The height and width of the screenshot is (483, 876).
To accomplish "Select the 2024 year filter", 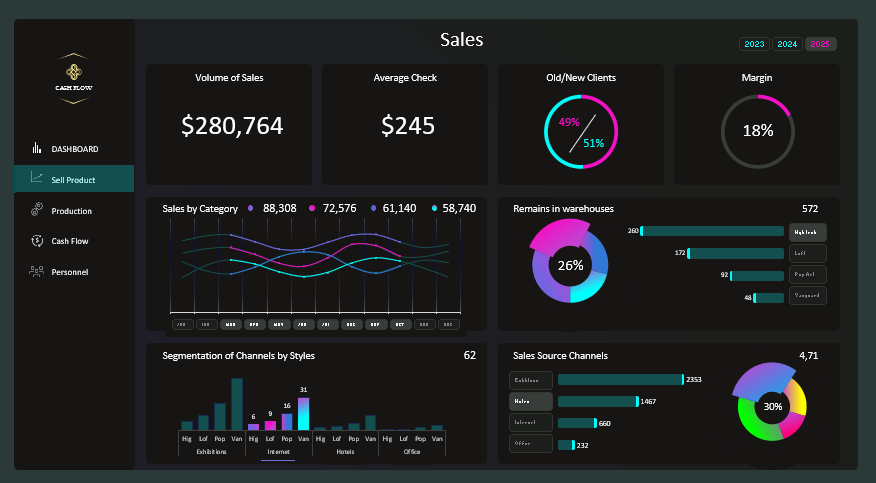I will [x=787, y=44].
